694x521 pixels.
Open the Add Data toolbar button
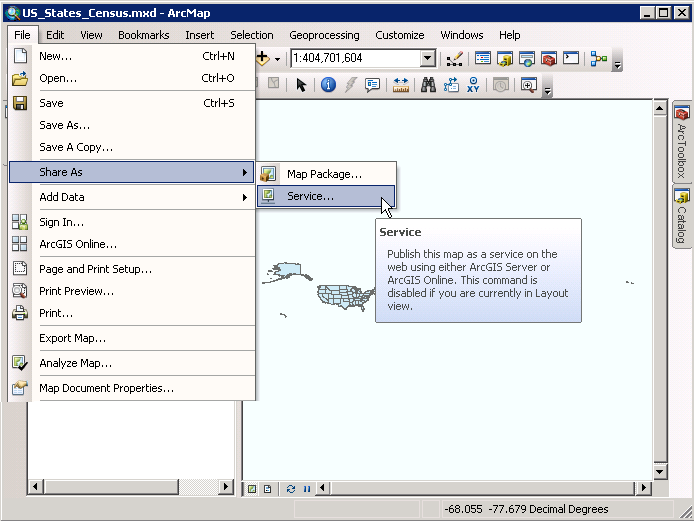[x=262, y=58]
